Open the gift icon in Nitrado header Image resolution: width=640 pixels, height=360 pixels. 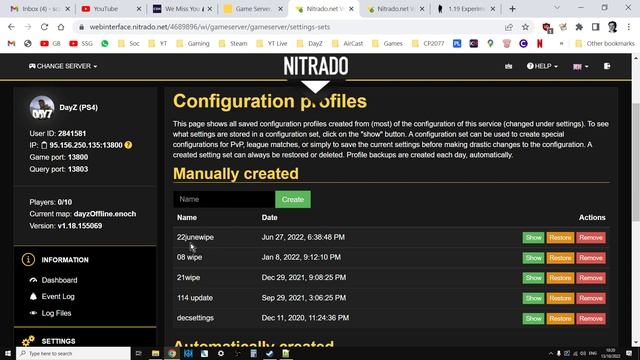(x=509, y=66)
